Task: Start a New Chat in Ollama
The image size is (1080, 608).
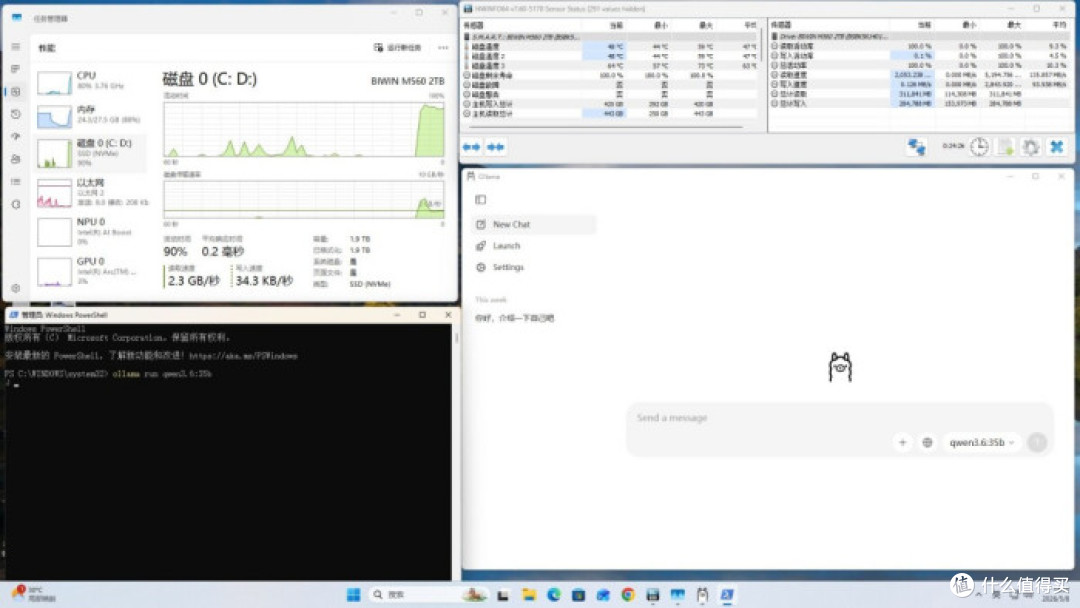Action: click(534, 224)
